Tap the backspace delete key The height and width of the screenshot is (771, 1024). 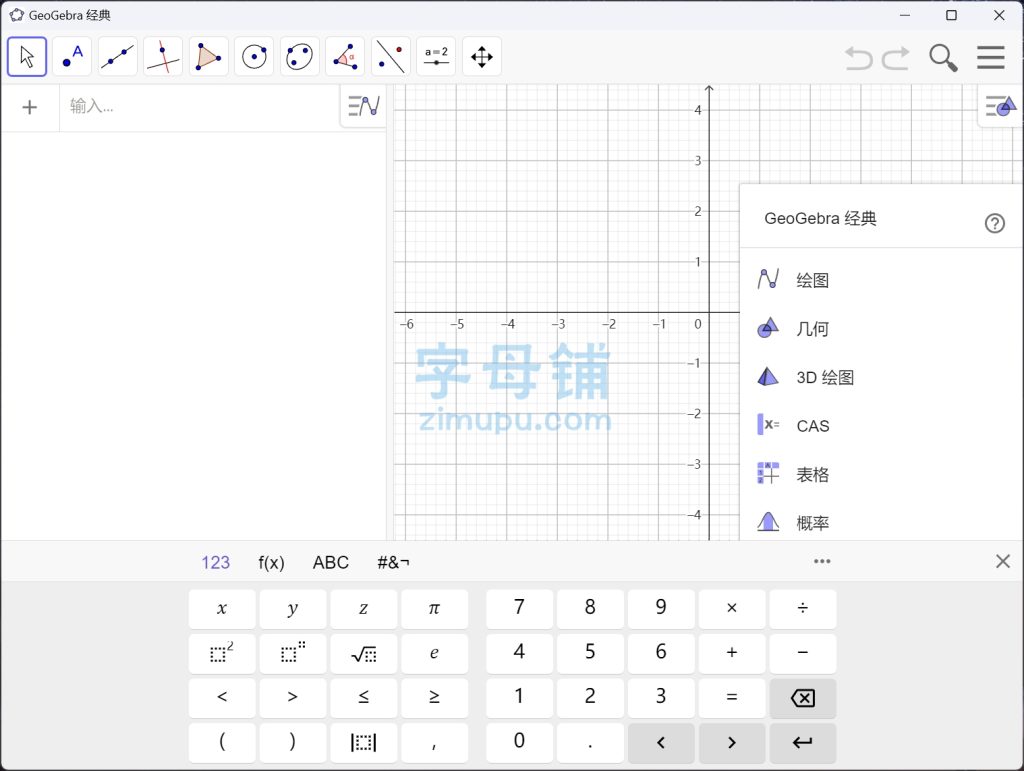pos(803,698)
